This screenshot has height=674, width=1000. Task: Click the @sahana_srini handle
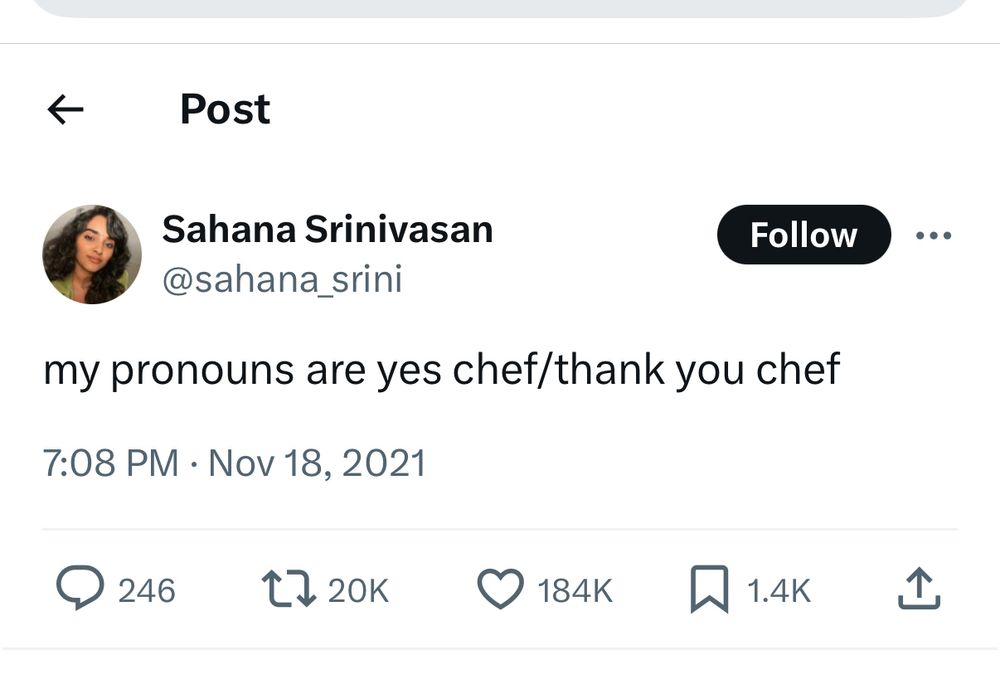[x=283, y=279]
